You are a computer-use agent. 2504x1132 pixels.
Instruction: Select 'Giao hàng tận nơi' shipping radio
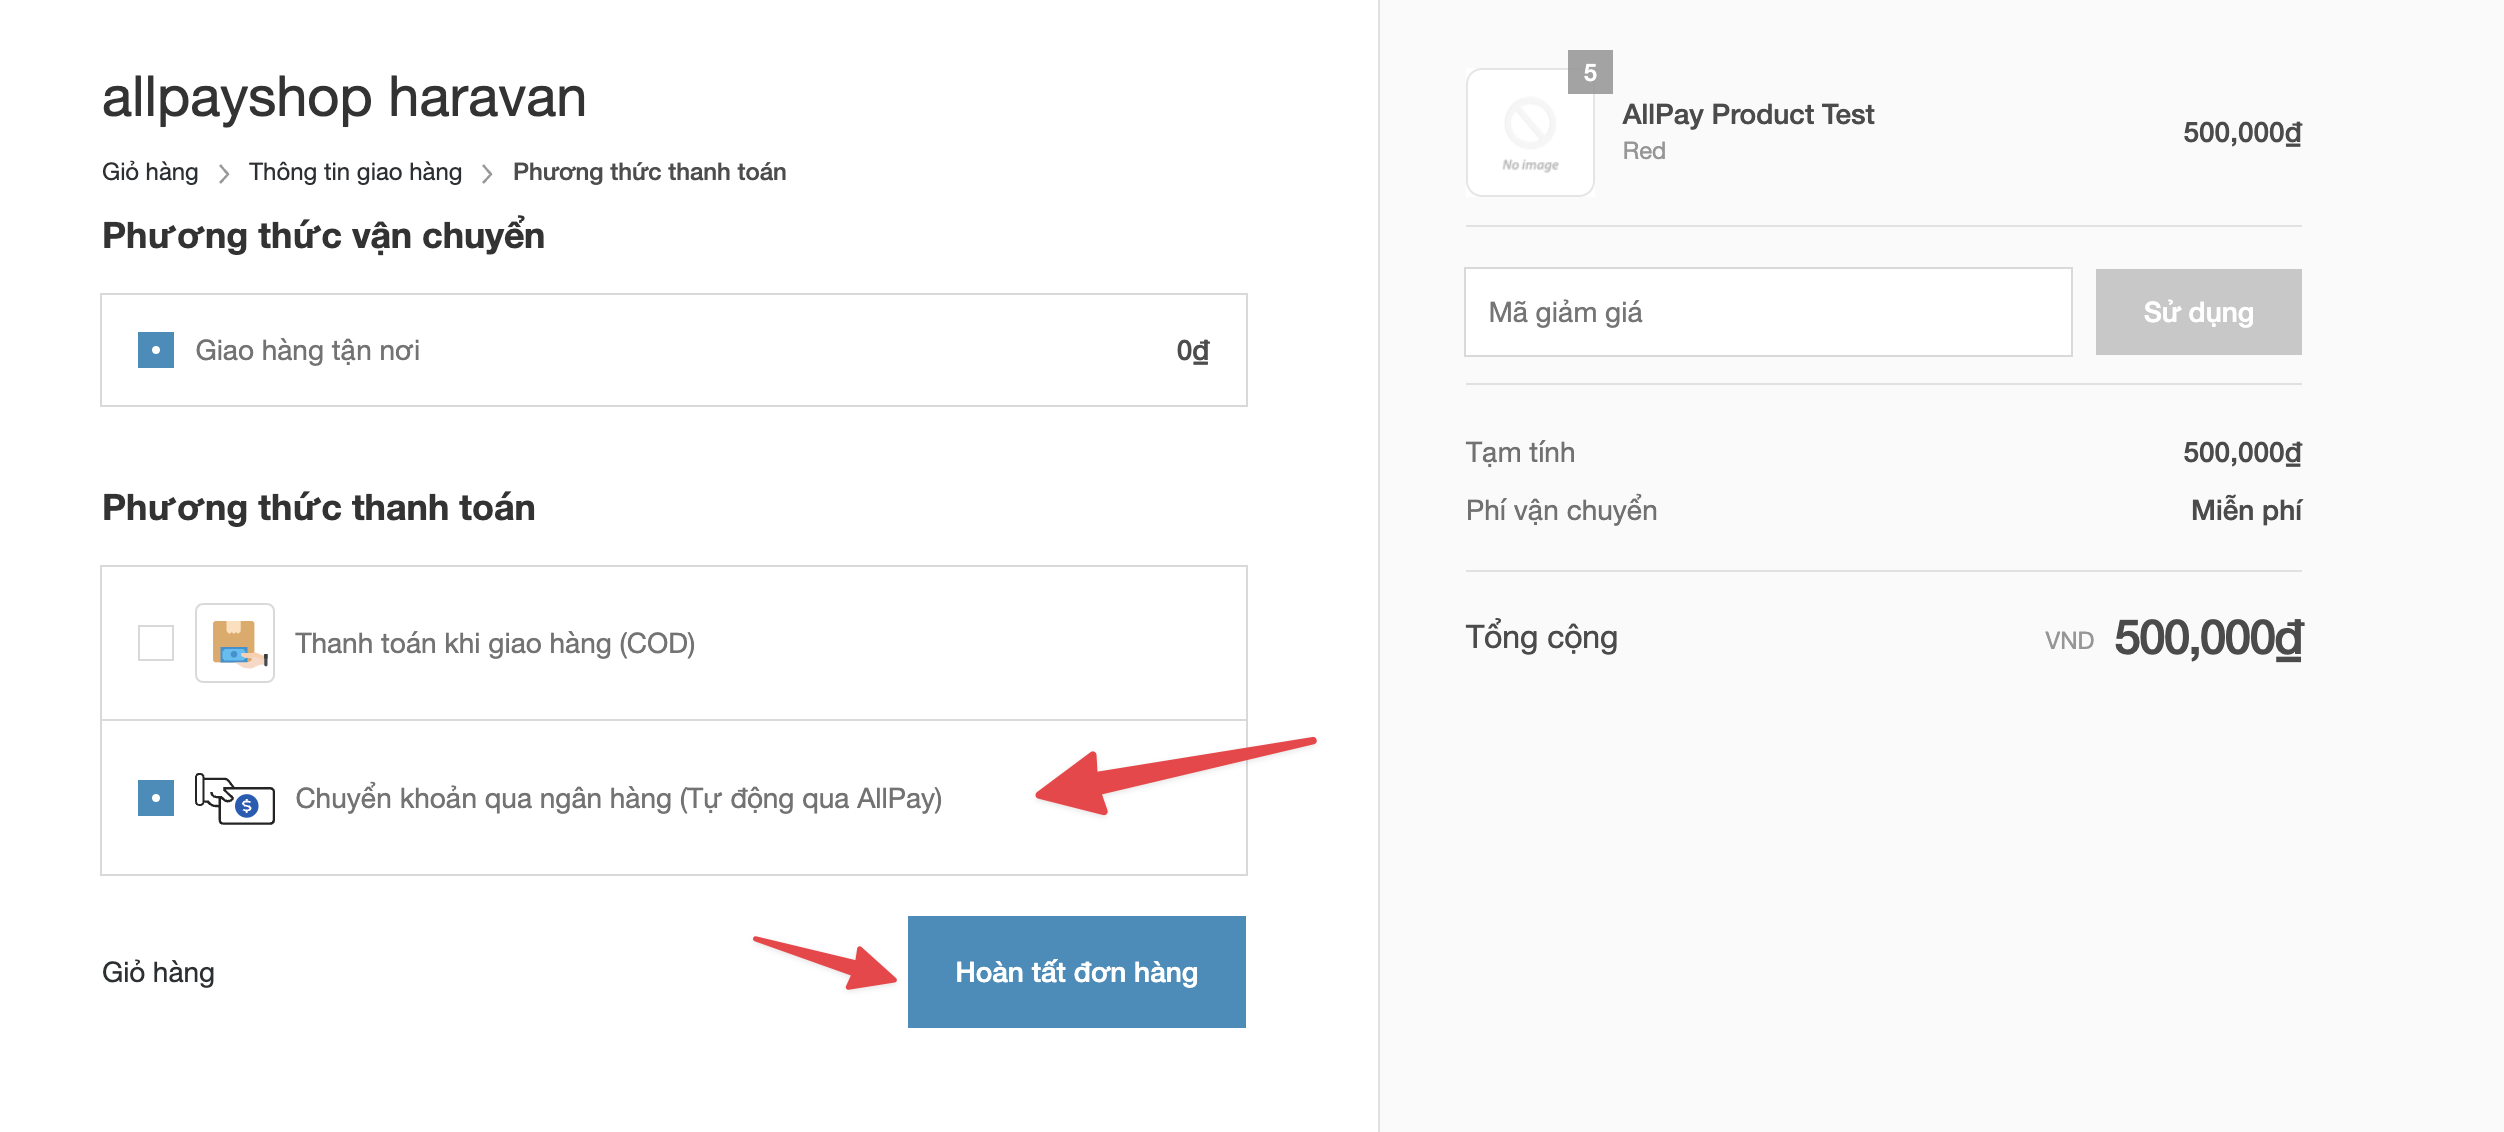pyautogui.click(x=156, y=350)
